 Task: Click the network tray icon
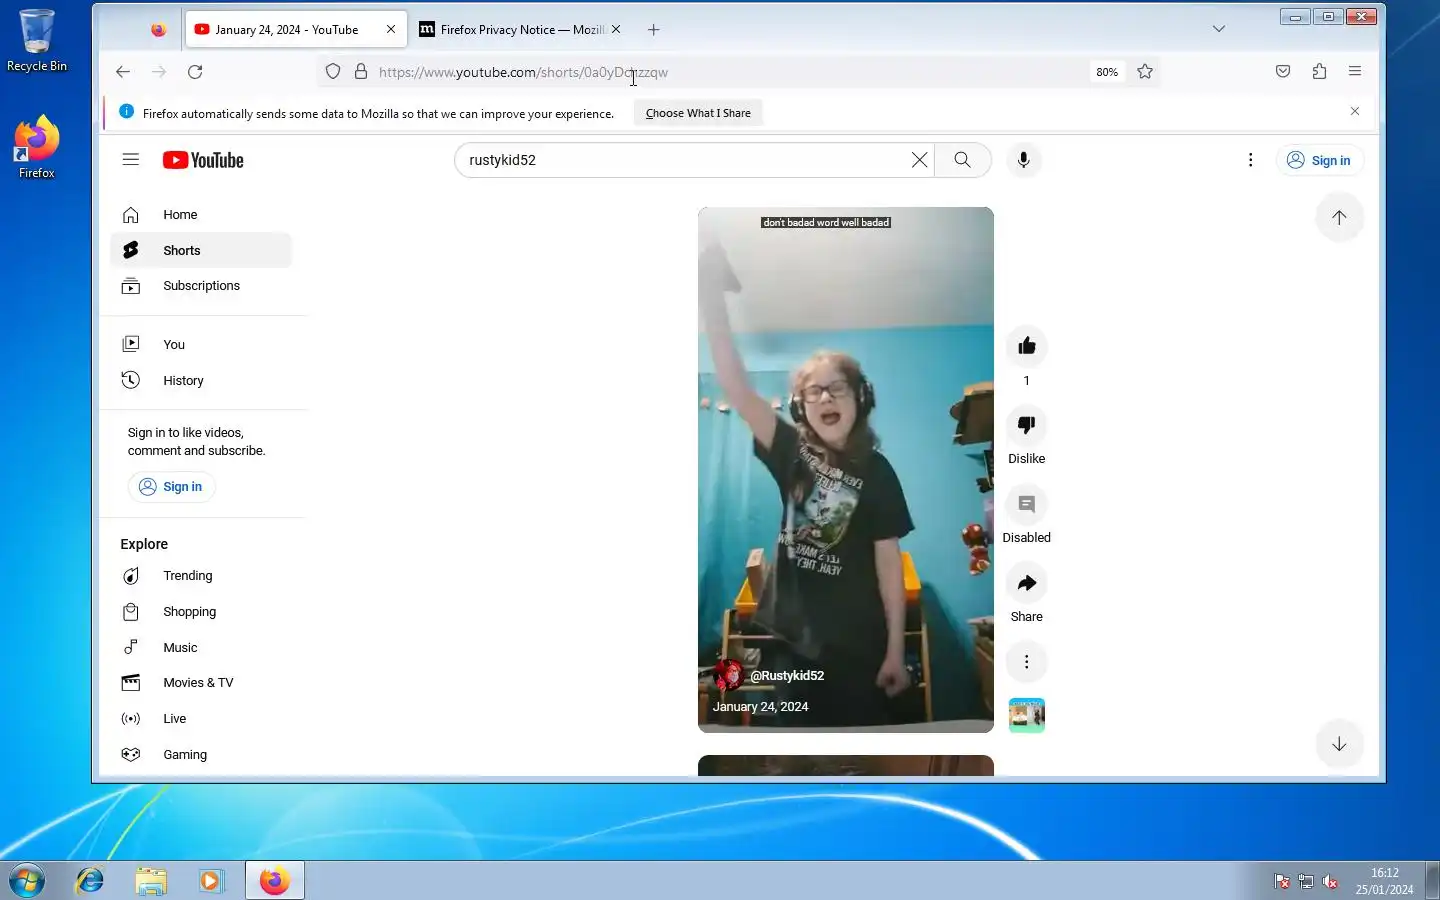tap(1306, 881)
